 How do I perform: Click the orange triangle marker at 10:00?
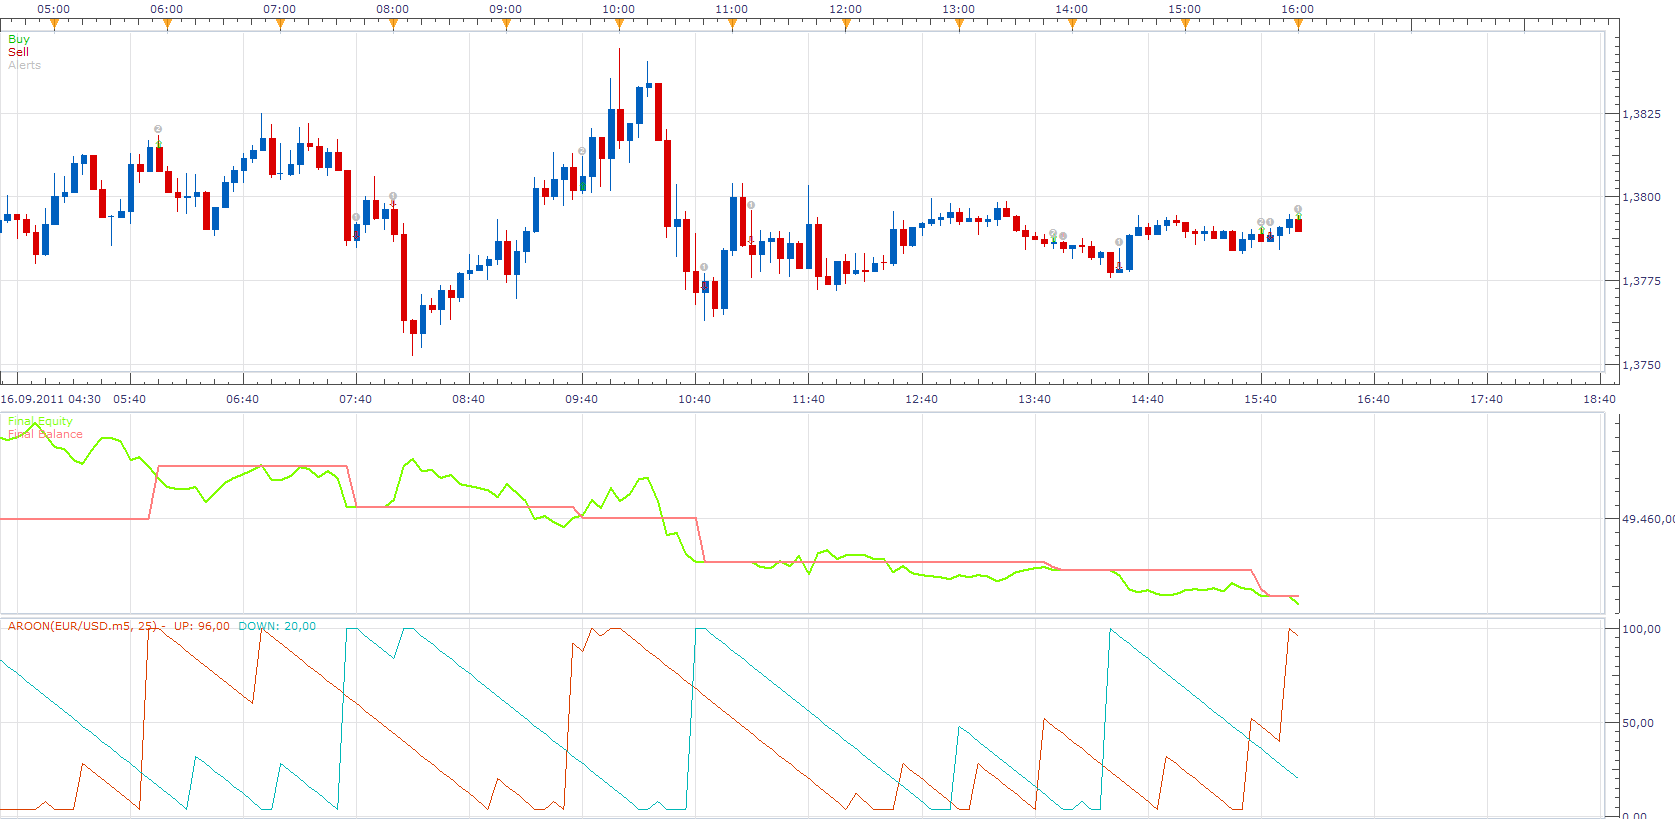pyautogui.click(x=619, y=25)
